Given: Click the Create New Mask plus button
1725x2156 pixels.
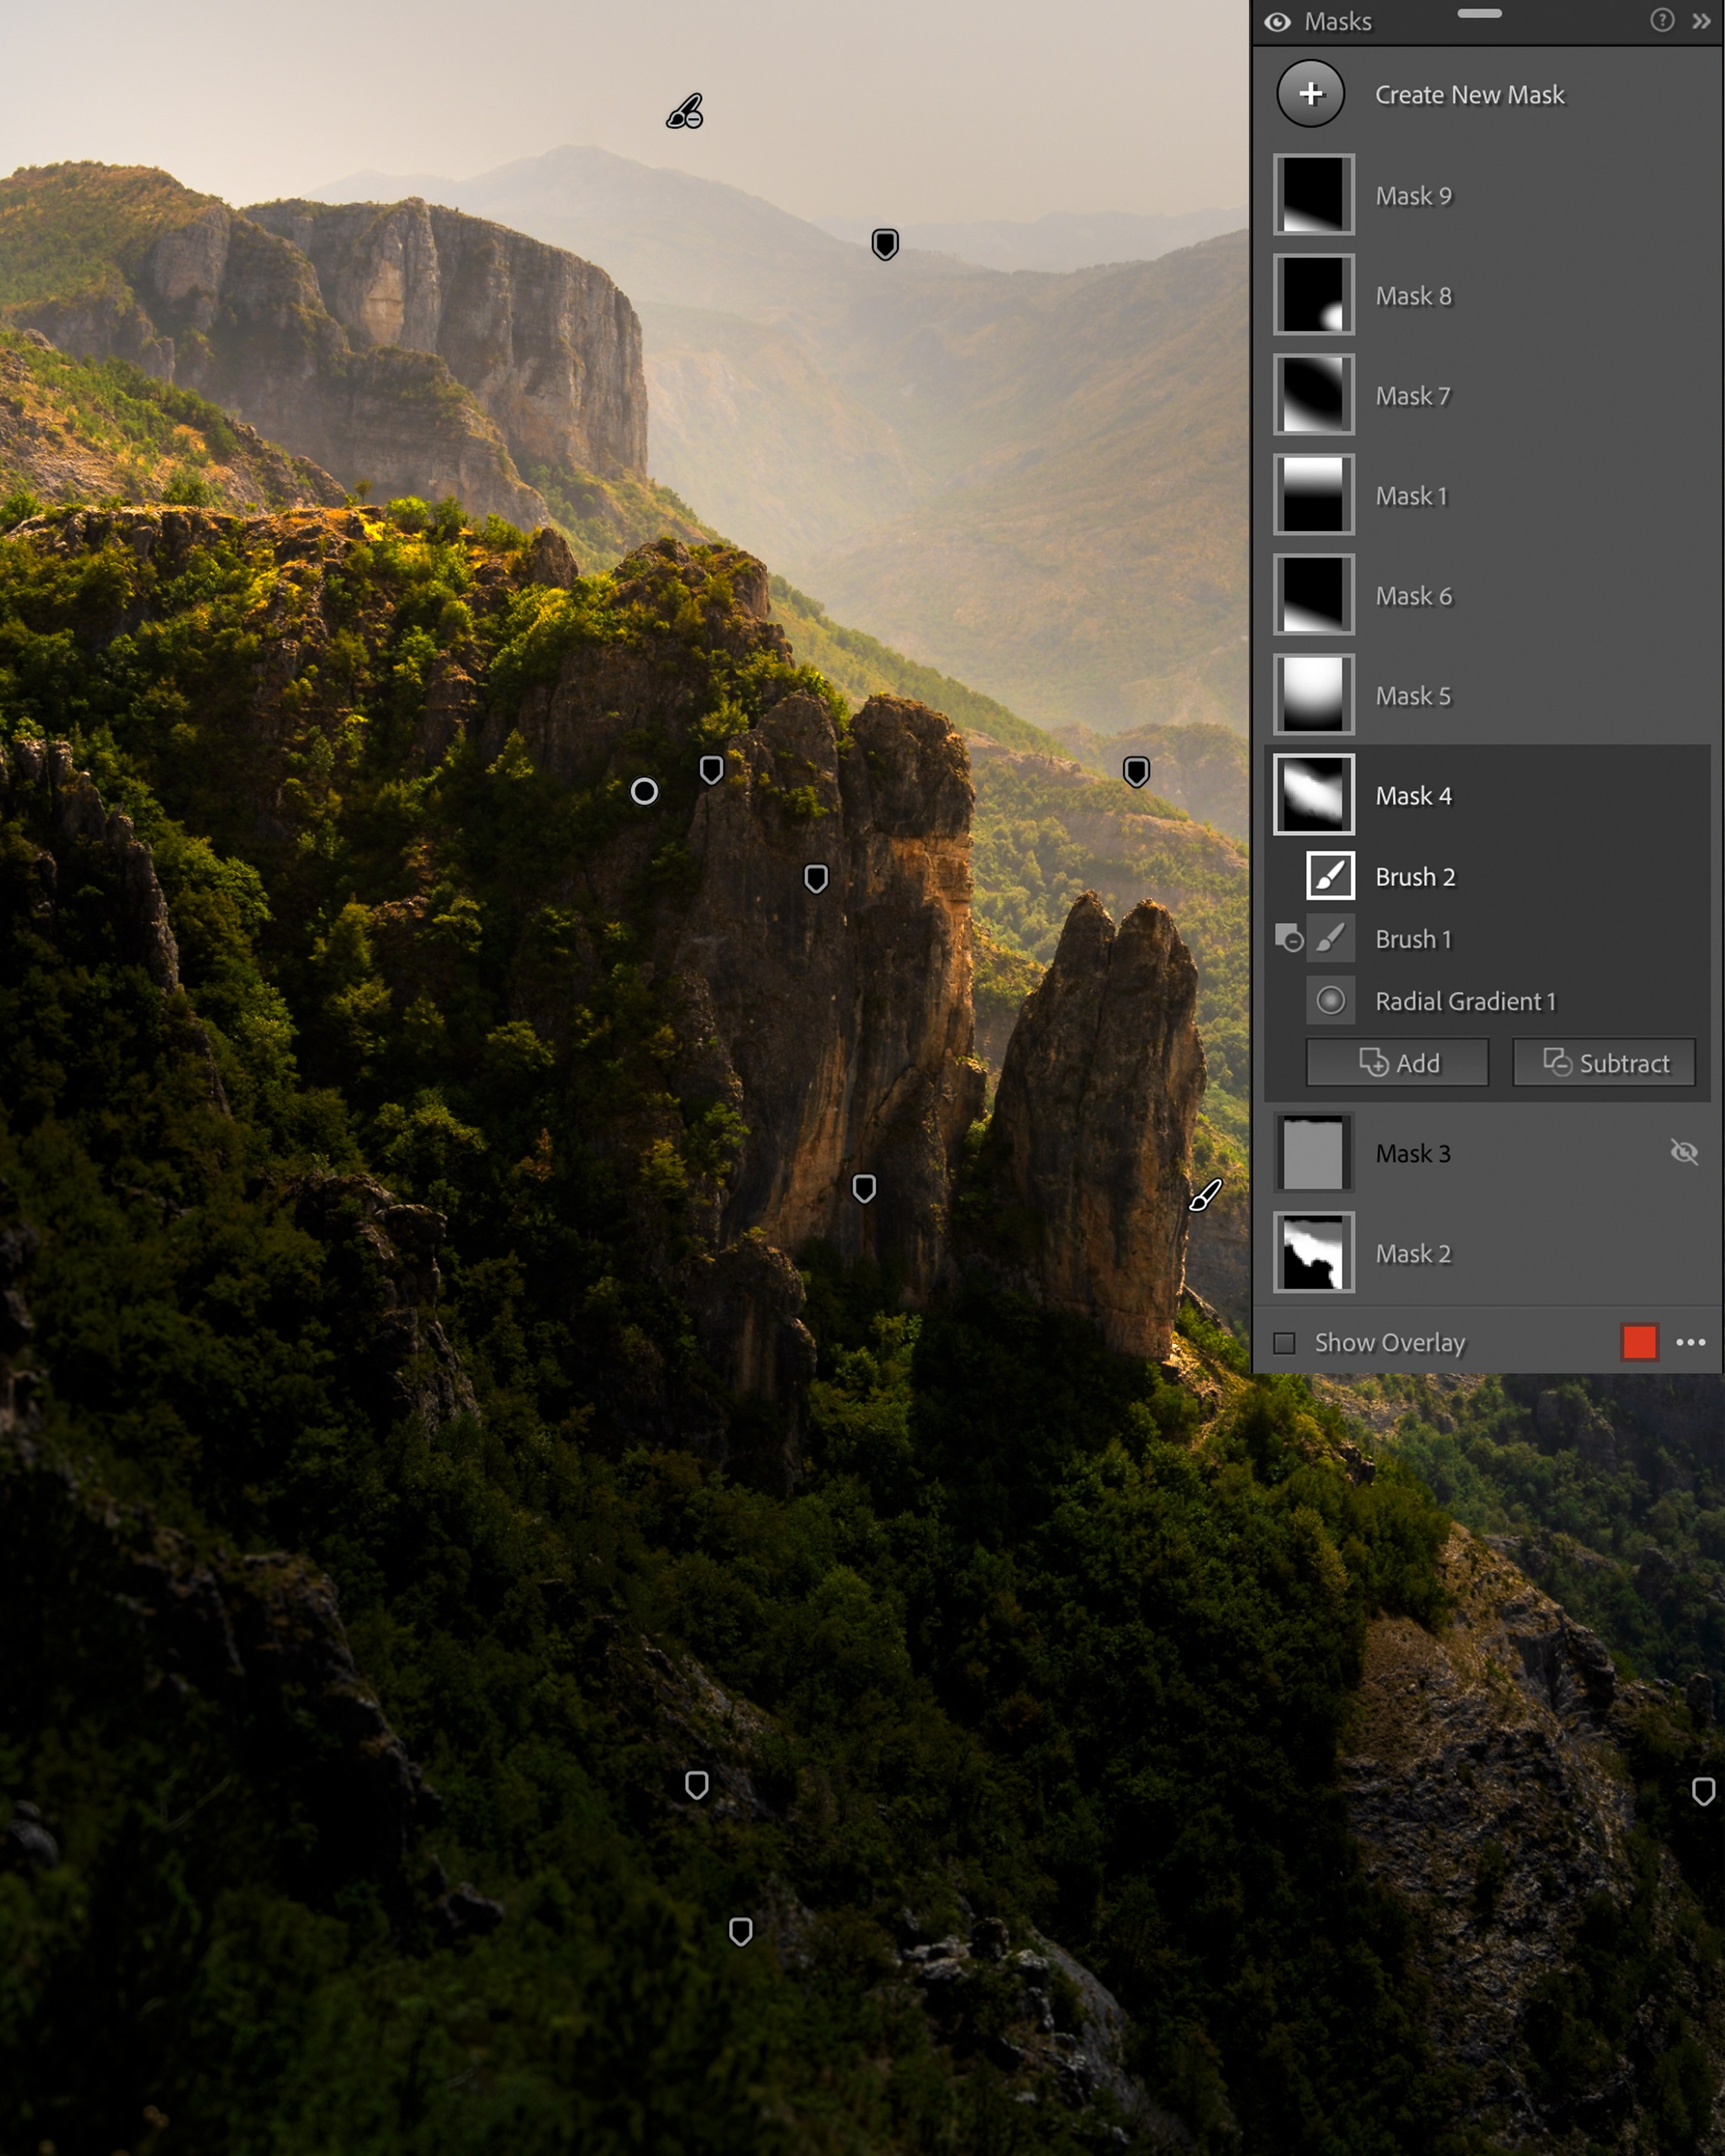Looking at the screenshot, I should tap(1310, 94).
